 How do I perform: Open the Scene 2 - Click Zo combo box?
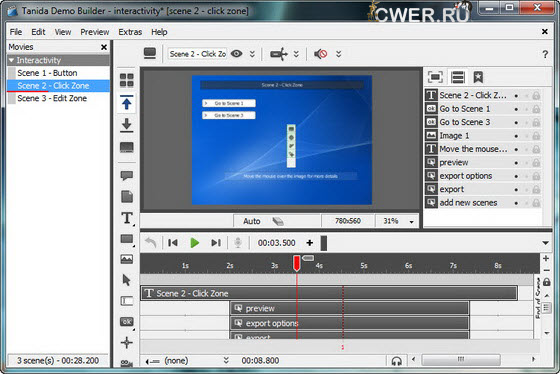[x=197, y=54]
